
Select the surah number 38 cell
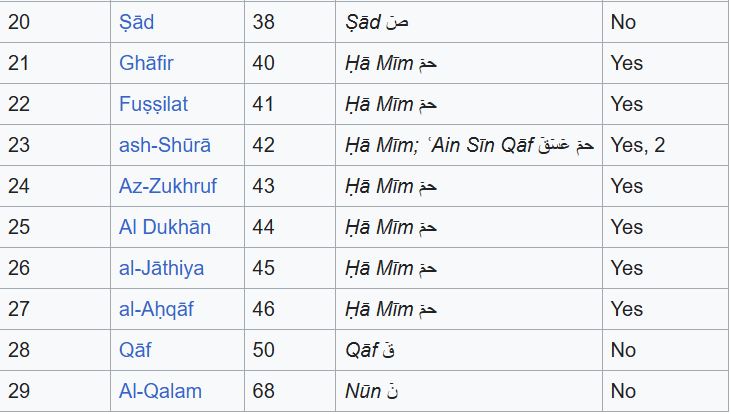click(264, 22)
